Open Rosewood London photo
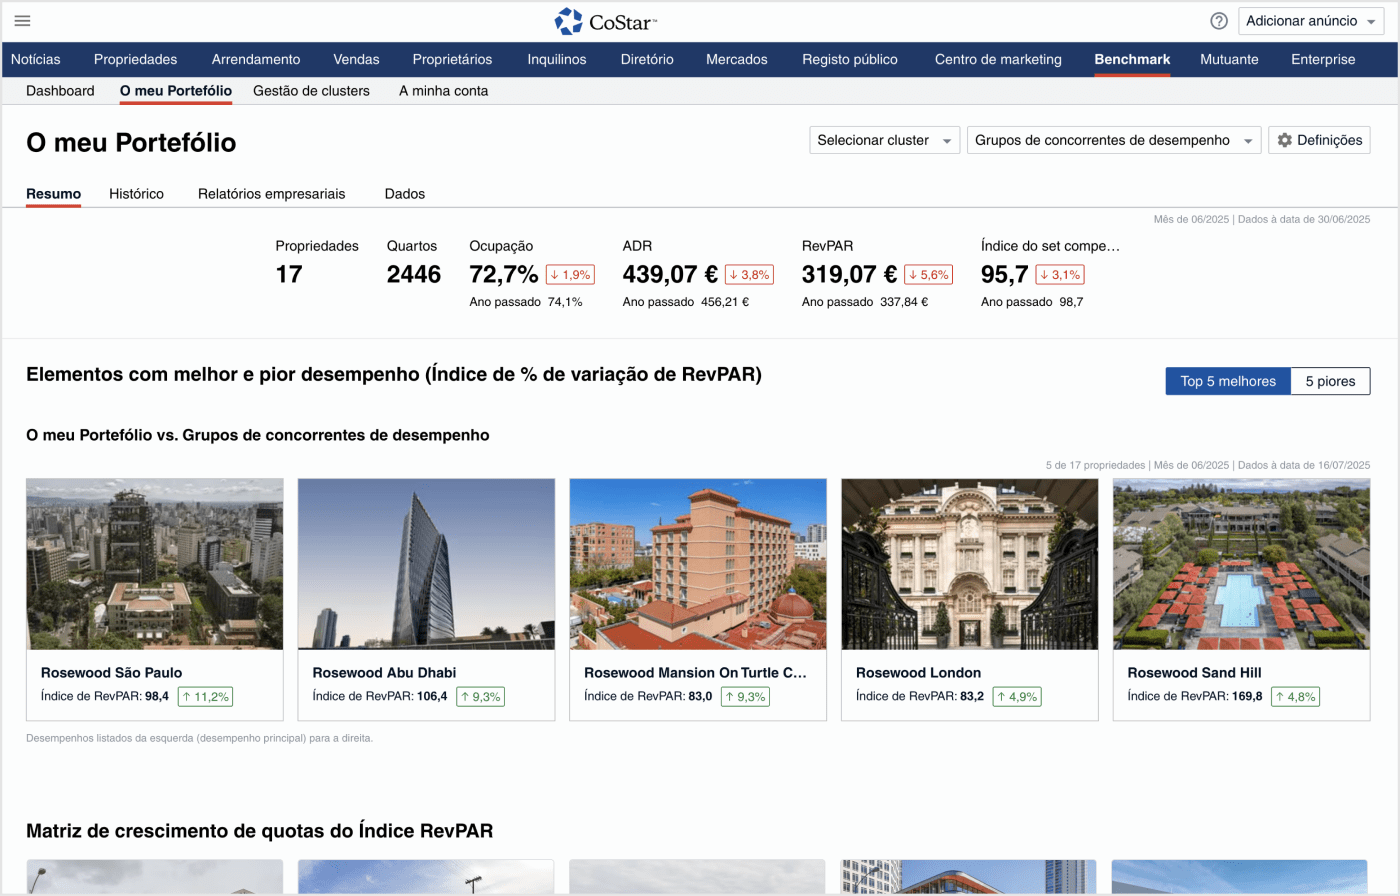The height and width of the screenshot is (896, 1400). (970, 564)
